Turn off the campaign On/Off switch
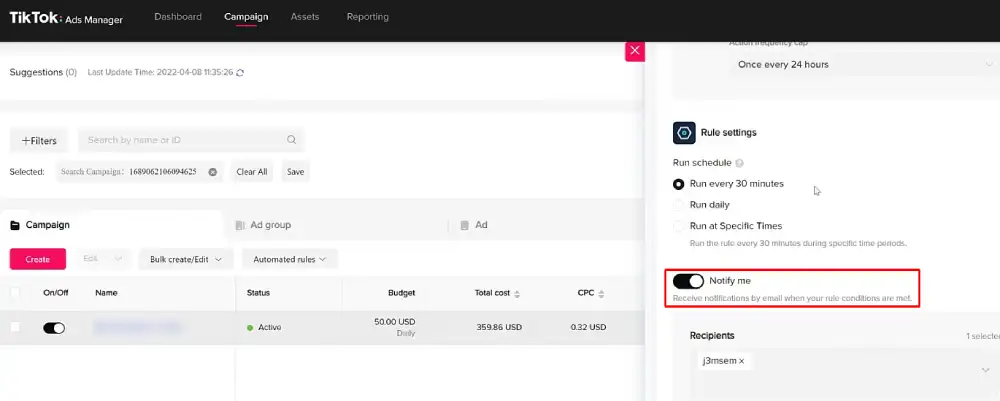The image size is (1000, 401). [54, 328]
